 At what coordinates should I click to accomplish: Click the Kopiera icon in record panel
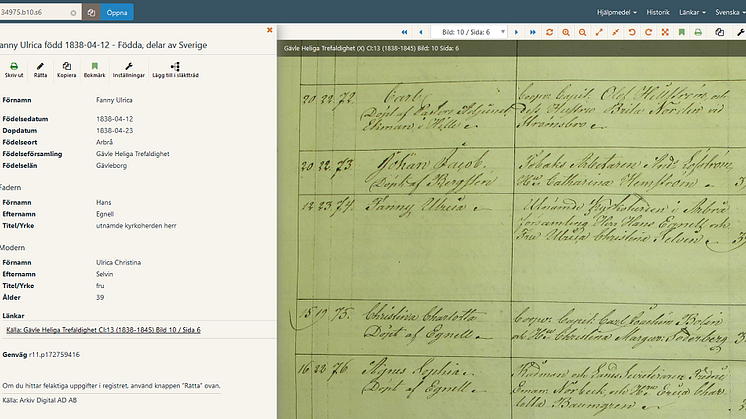(67, 69)
